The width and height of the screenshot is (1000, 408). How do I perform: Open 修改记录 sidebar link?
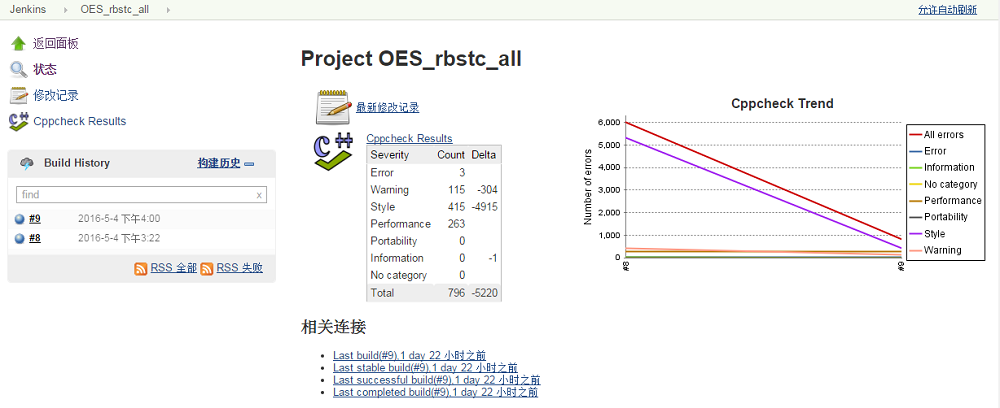pos(56,96)
